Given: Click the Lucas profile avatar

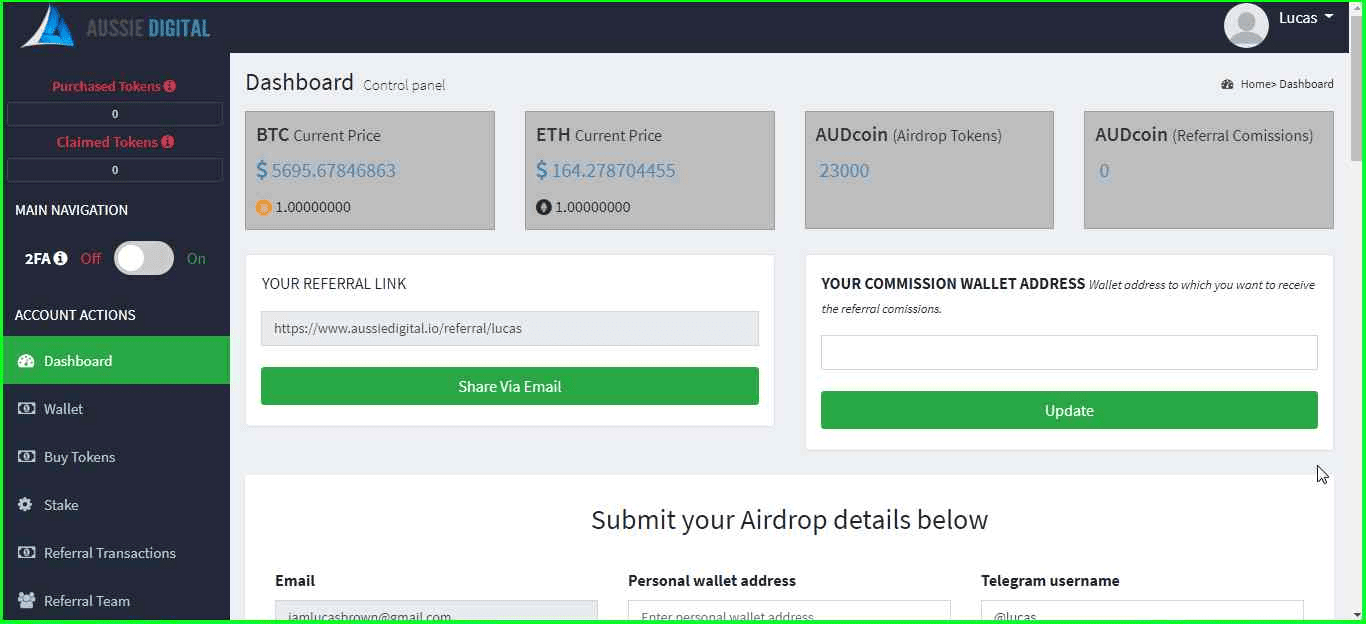Looking at the screenshot, I should coord(1246,25).
